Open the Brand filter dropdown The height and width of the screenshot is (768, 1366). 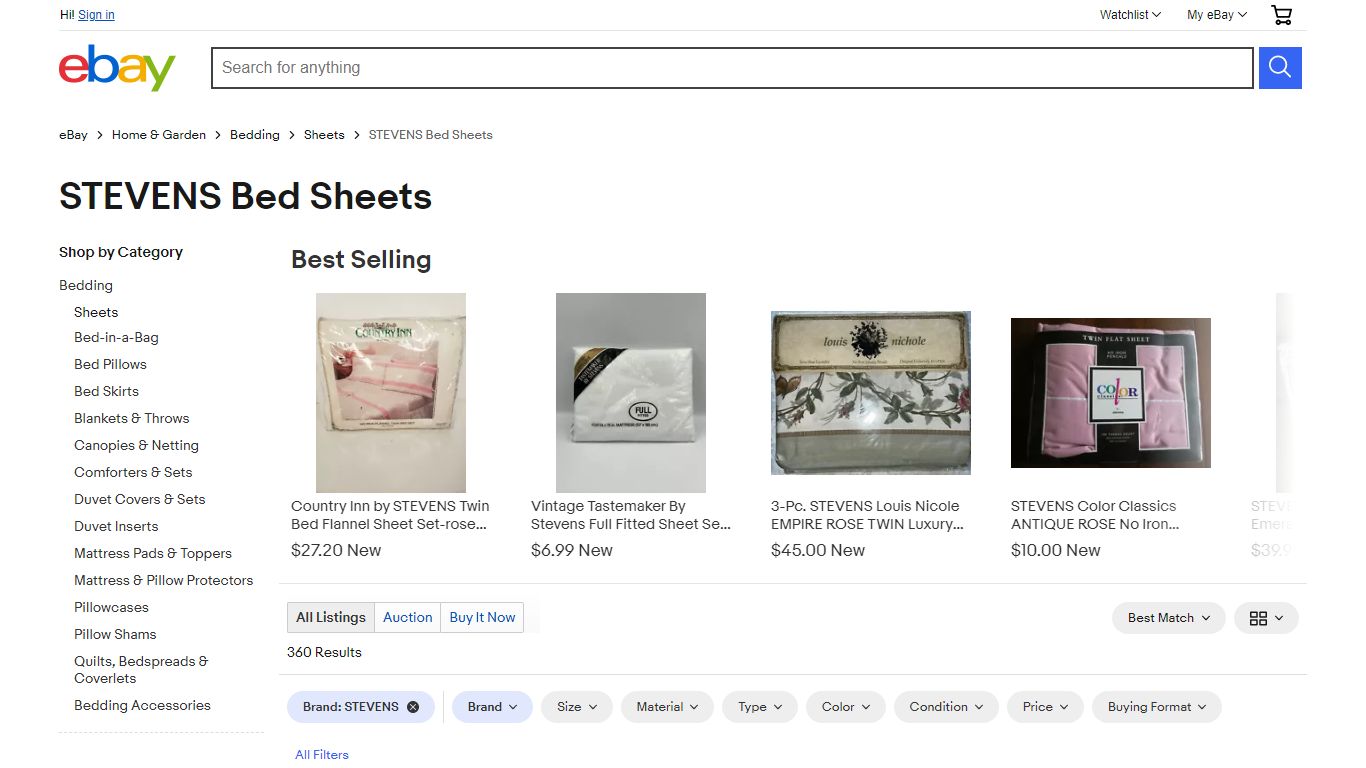pyautogui.click(x=492, y=707)
